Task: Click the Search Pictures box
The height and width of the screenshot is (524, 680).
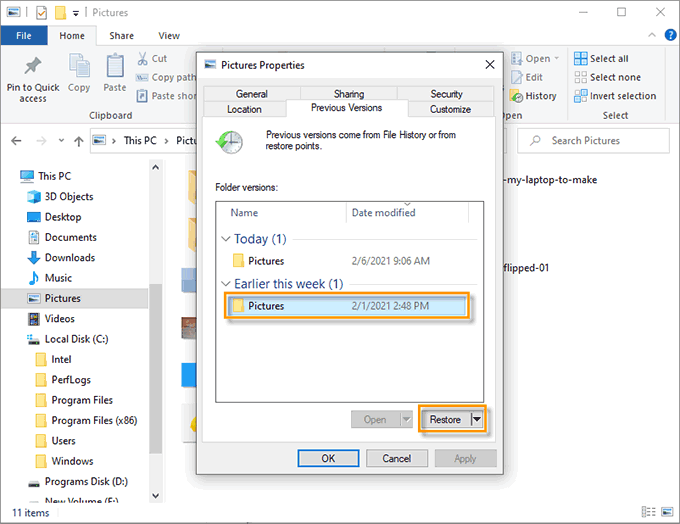Action: [593, 141]
